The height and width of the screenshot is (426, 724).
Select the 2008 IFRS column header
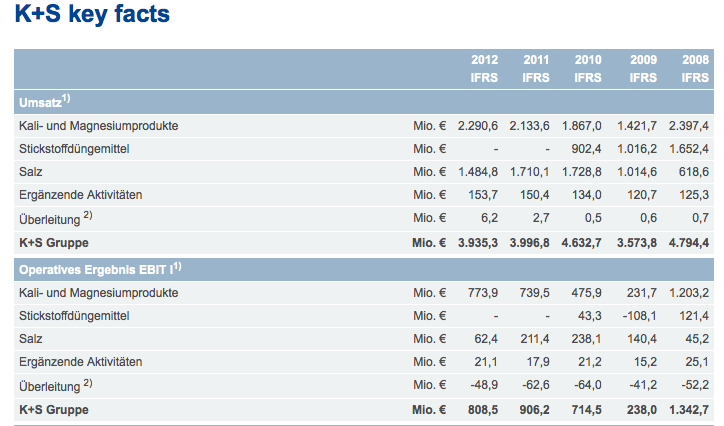coord(695,68)
